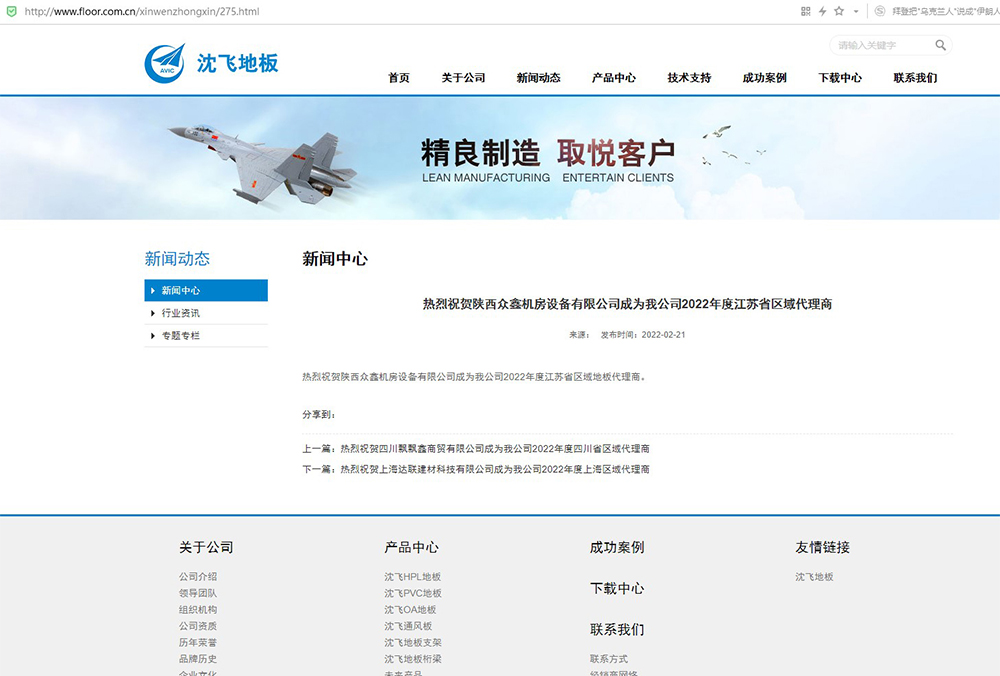Click the green security shield icon
The height and width of the screenshot is (676, 1000).
coord(10,11)
